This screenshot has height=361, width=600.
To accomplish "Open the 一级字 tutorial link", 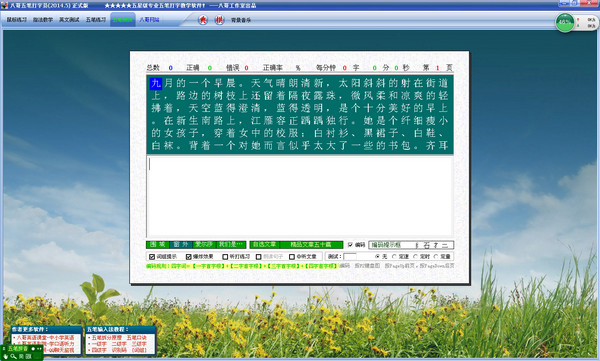I will pyautogui.click(x=99, y=344).
